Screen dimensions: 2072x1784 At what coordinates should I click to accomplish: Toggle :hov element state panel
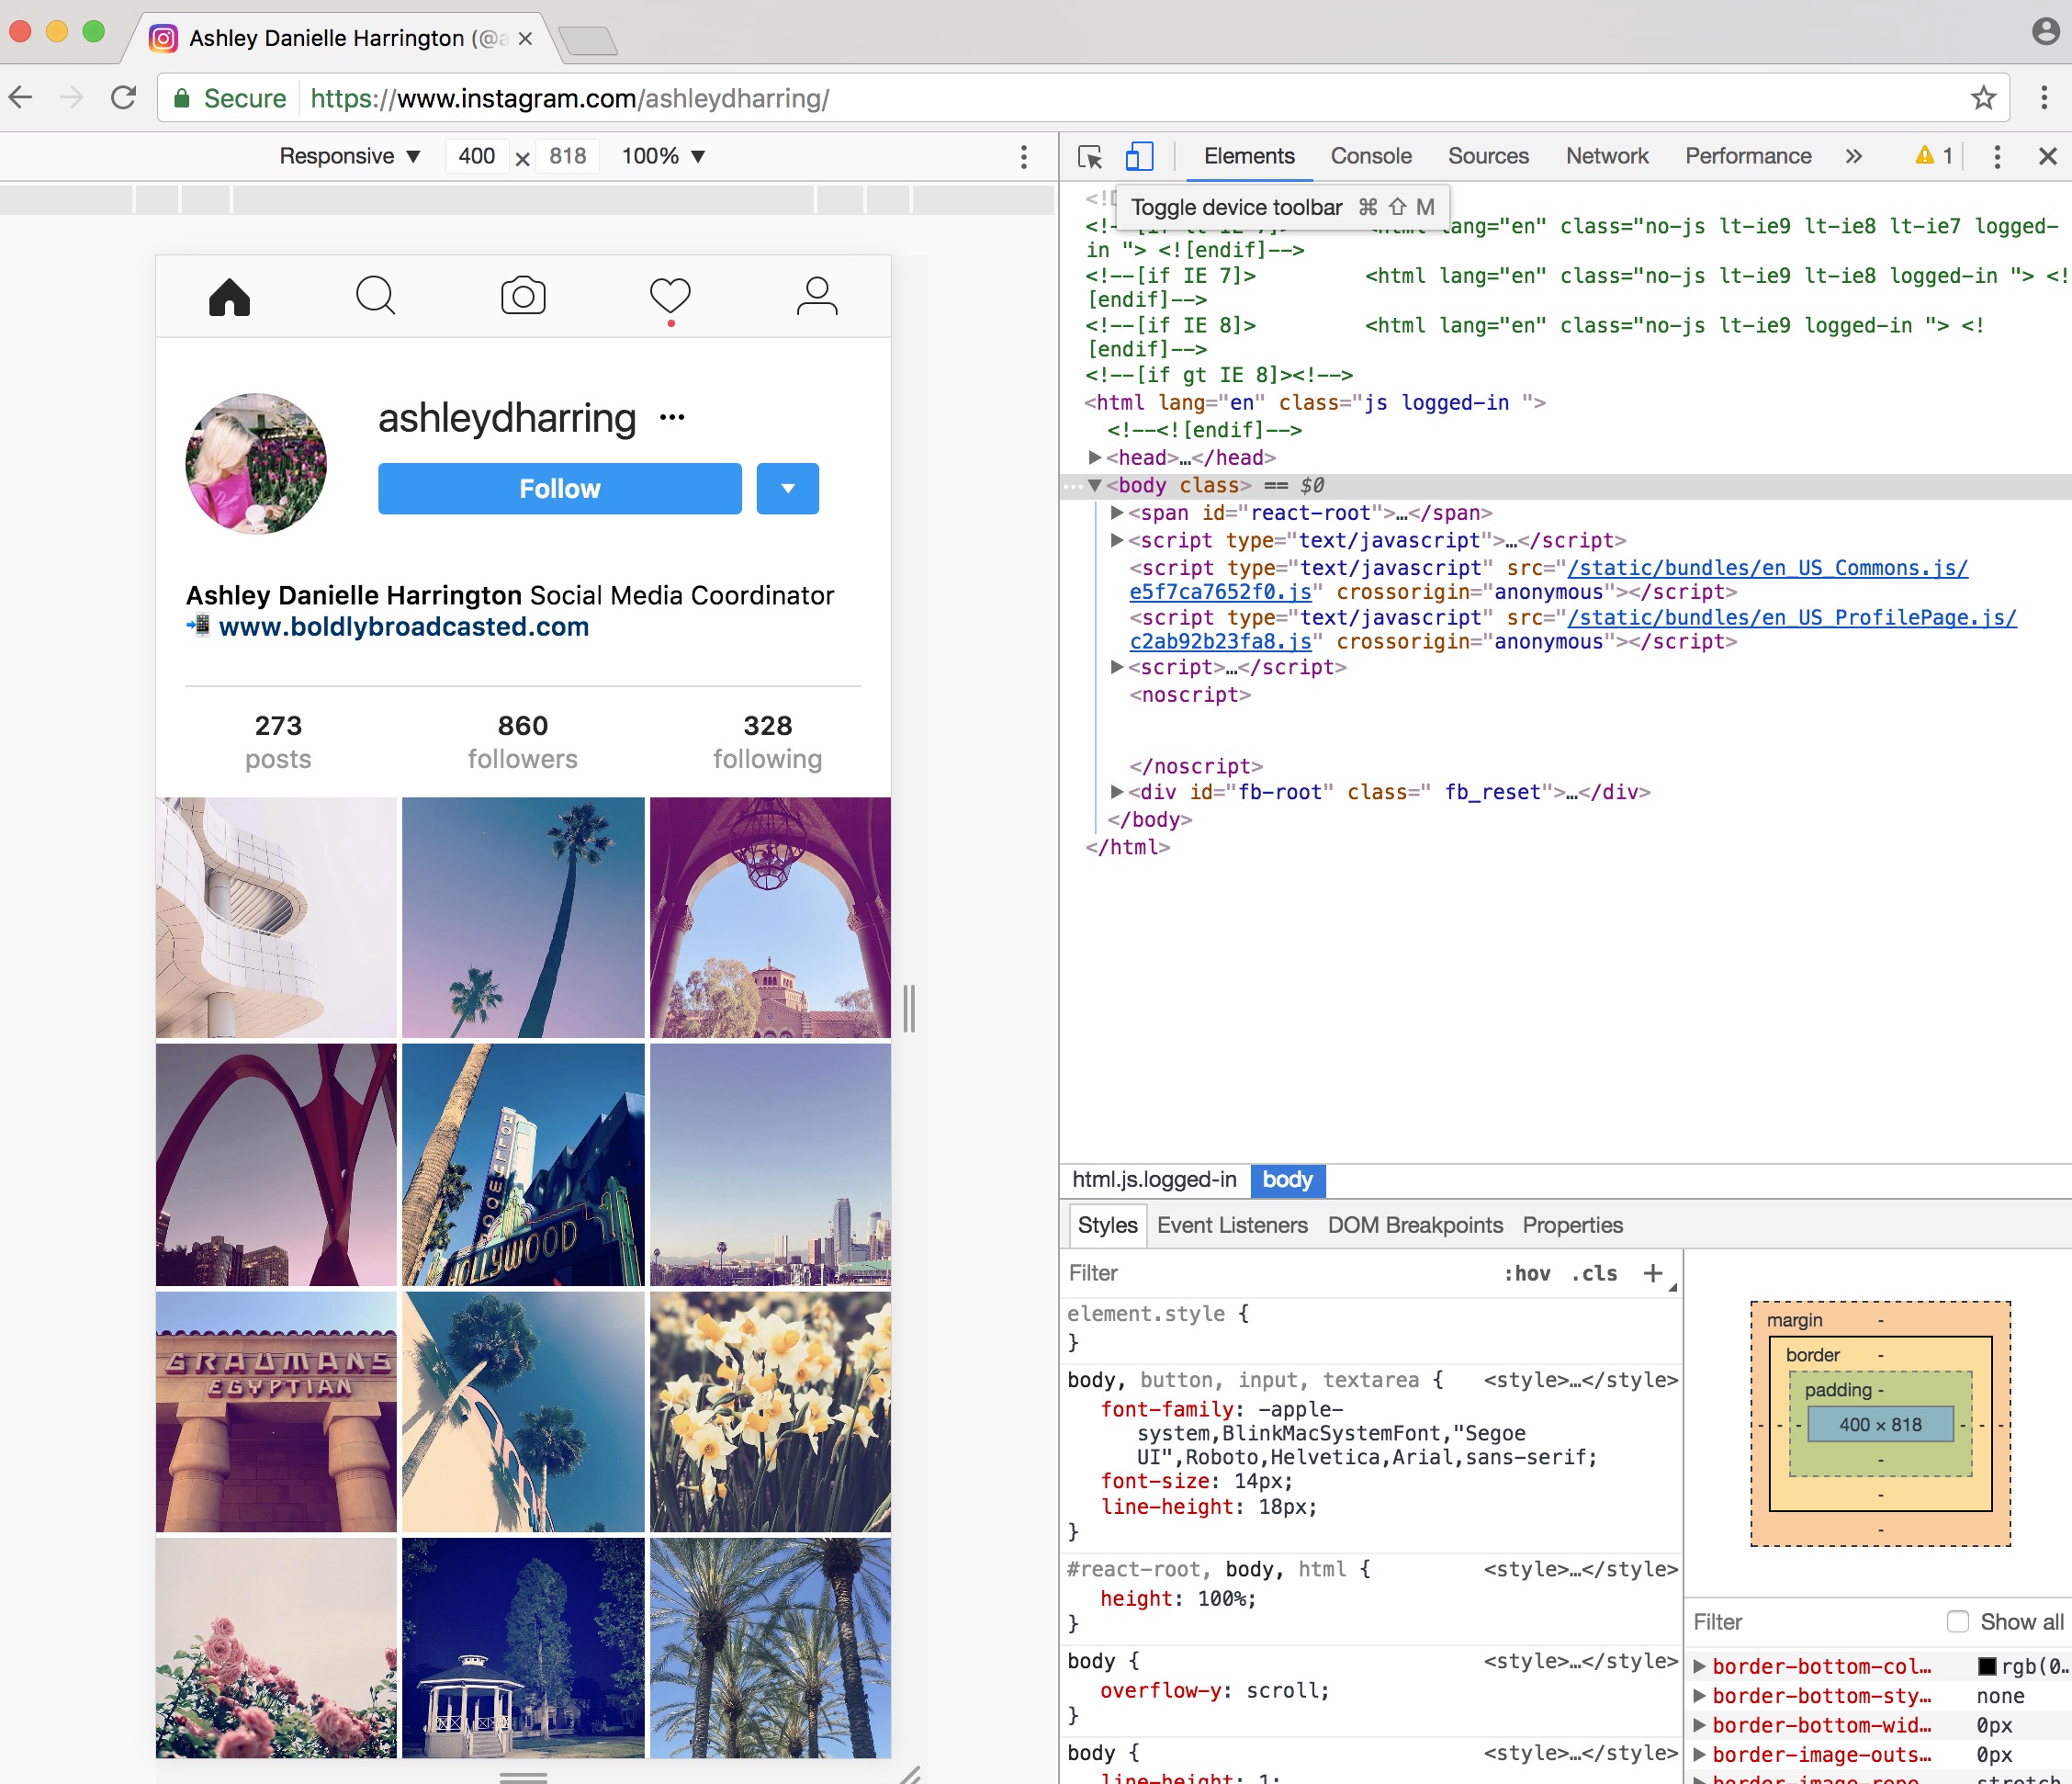coord(1527,1273)
